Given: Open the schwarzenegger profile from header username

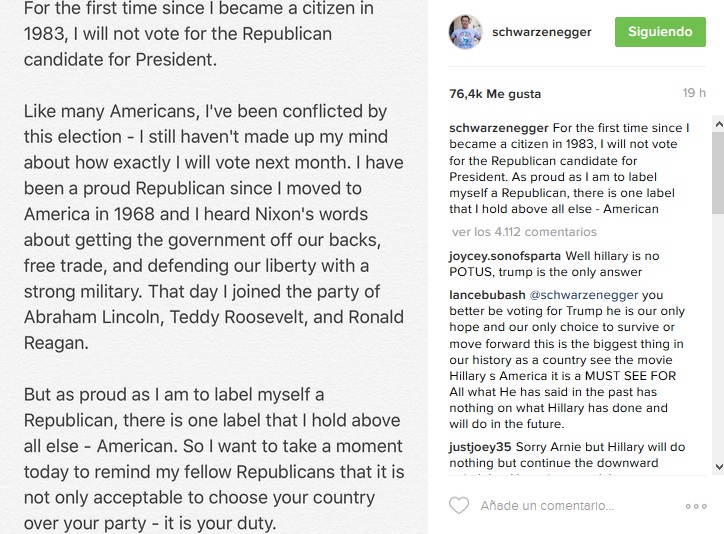Looking at the screenshot, I should tap(542, 32).
